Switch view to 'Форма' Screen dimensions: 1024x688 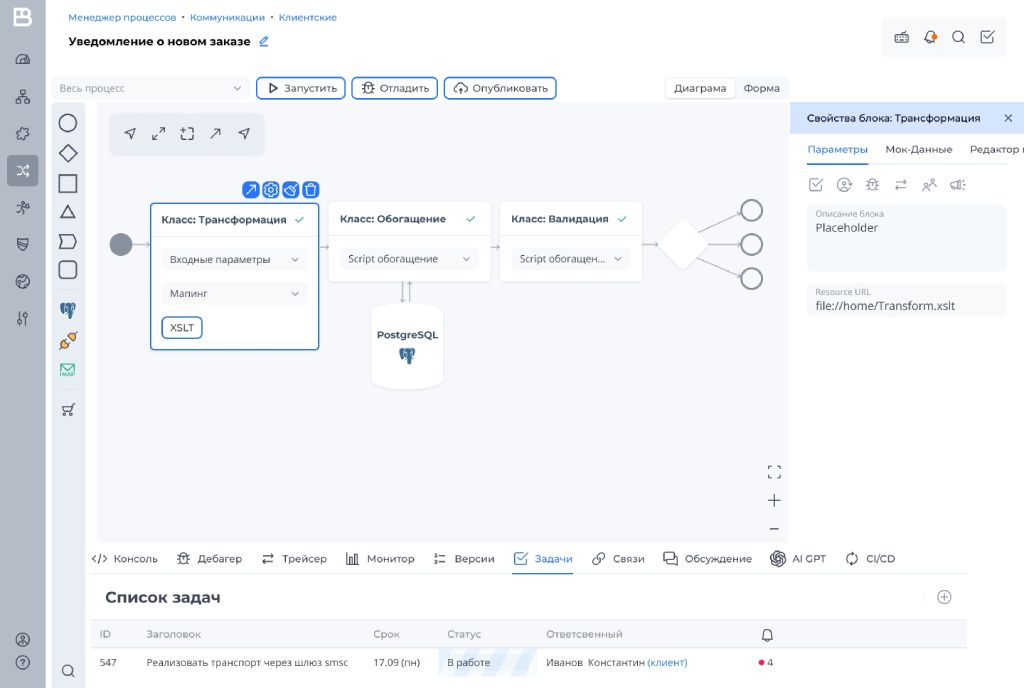pyautogui.click(x=761, y=88)
